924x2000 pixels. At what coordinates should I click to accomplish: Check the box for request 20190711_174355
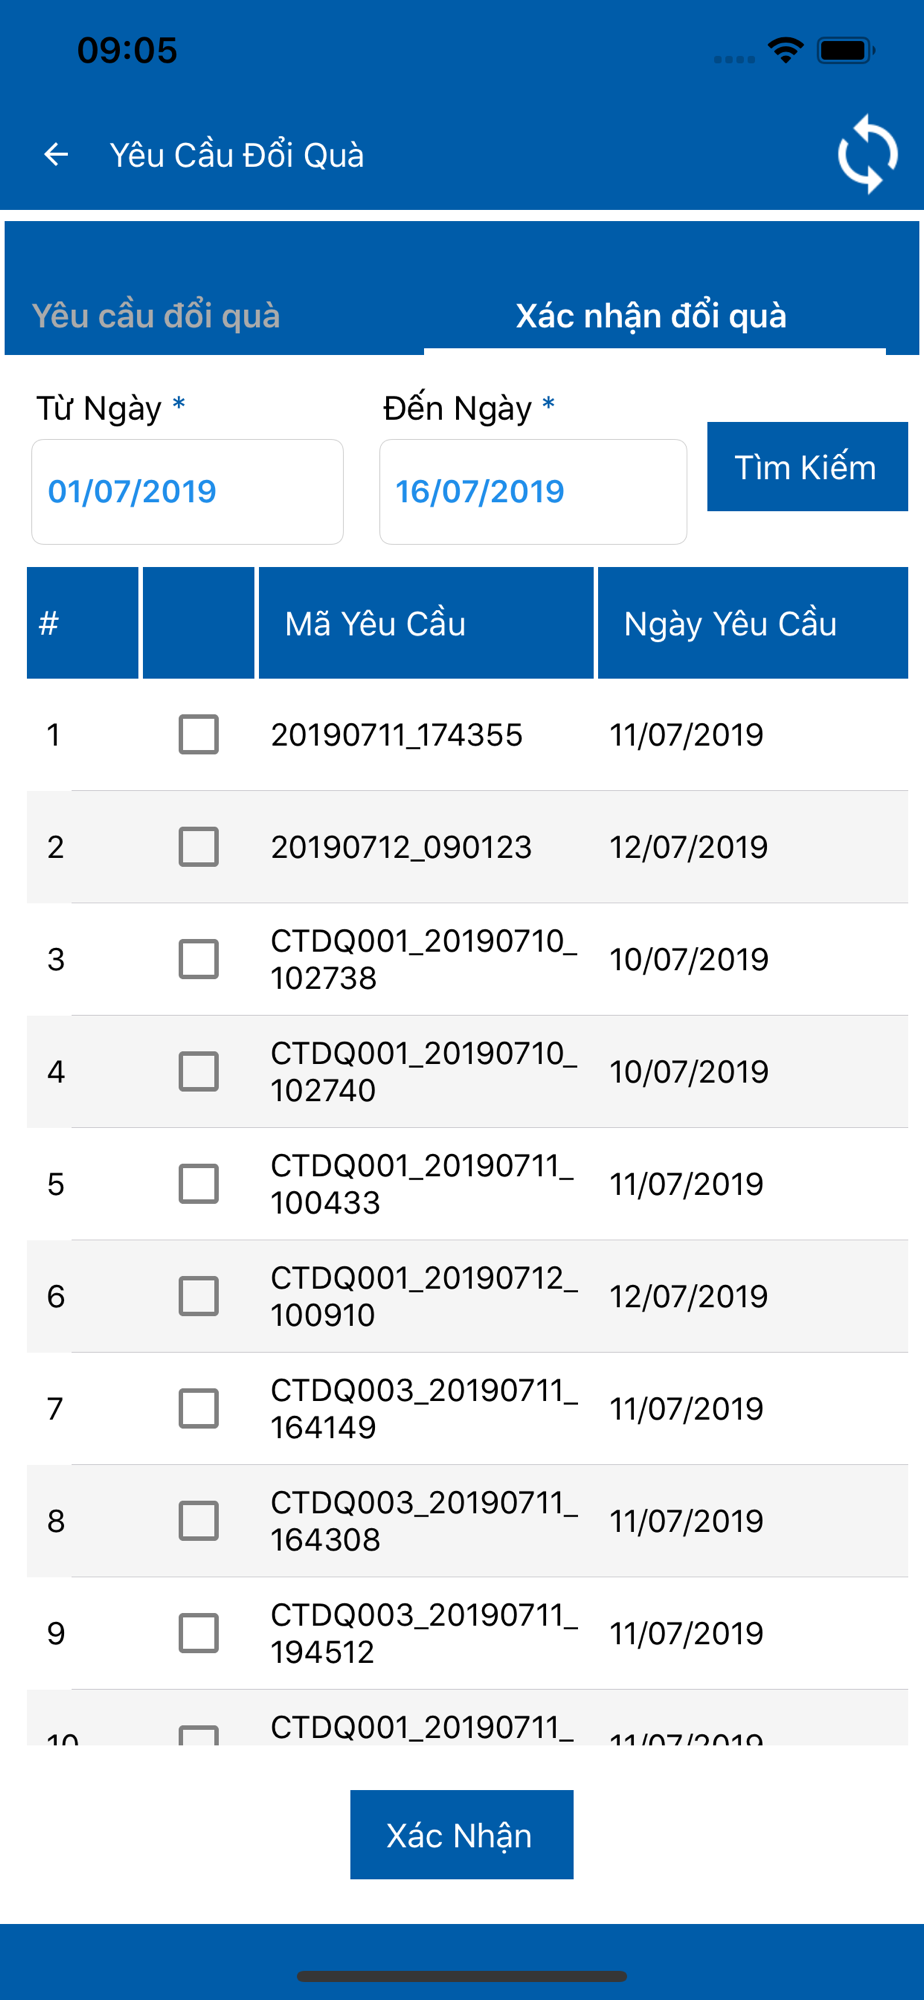[199, 735]
